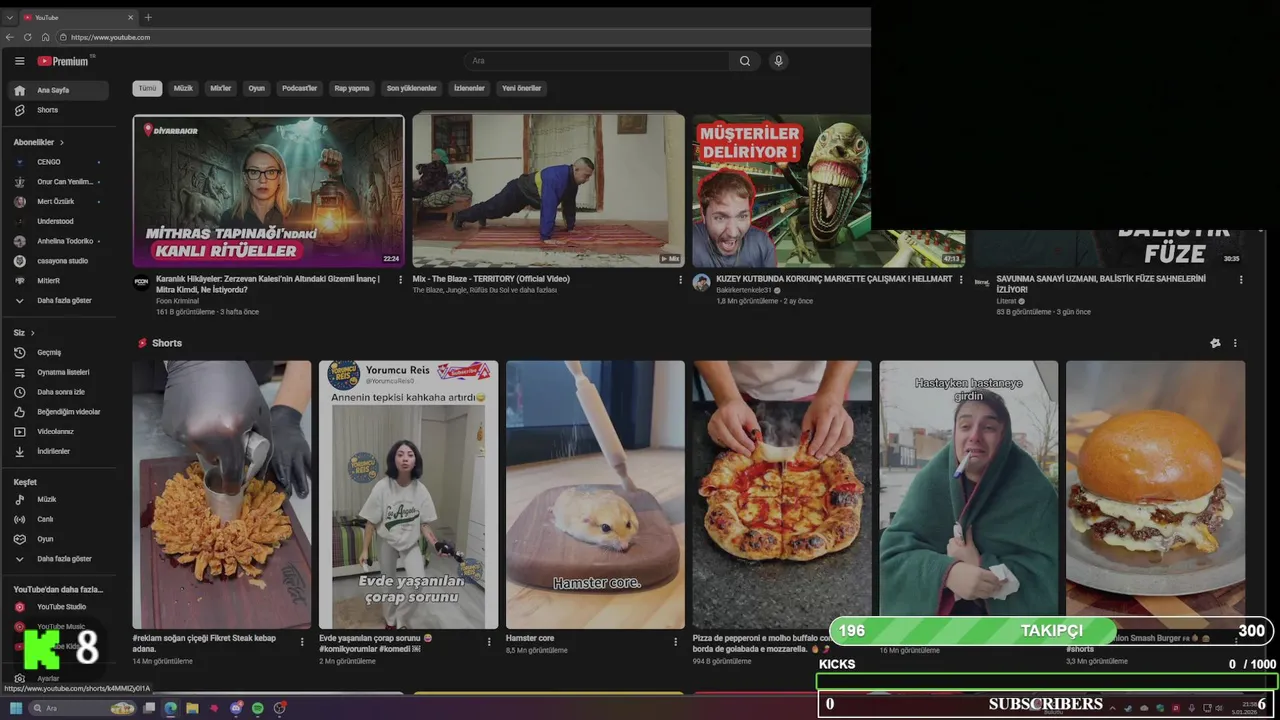Expand the Abonelikler section chevron
Image resolution: width=1280 pixels, height=720 pixels.
[62, 143]
